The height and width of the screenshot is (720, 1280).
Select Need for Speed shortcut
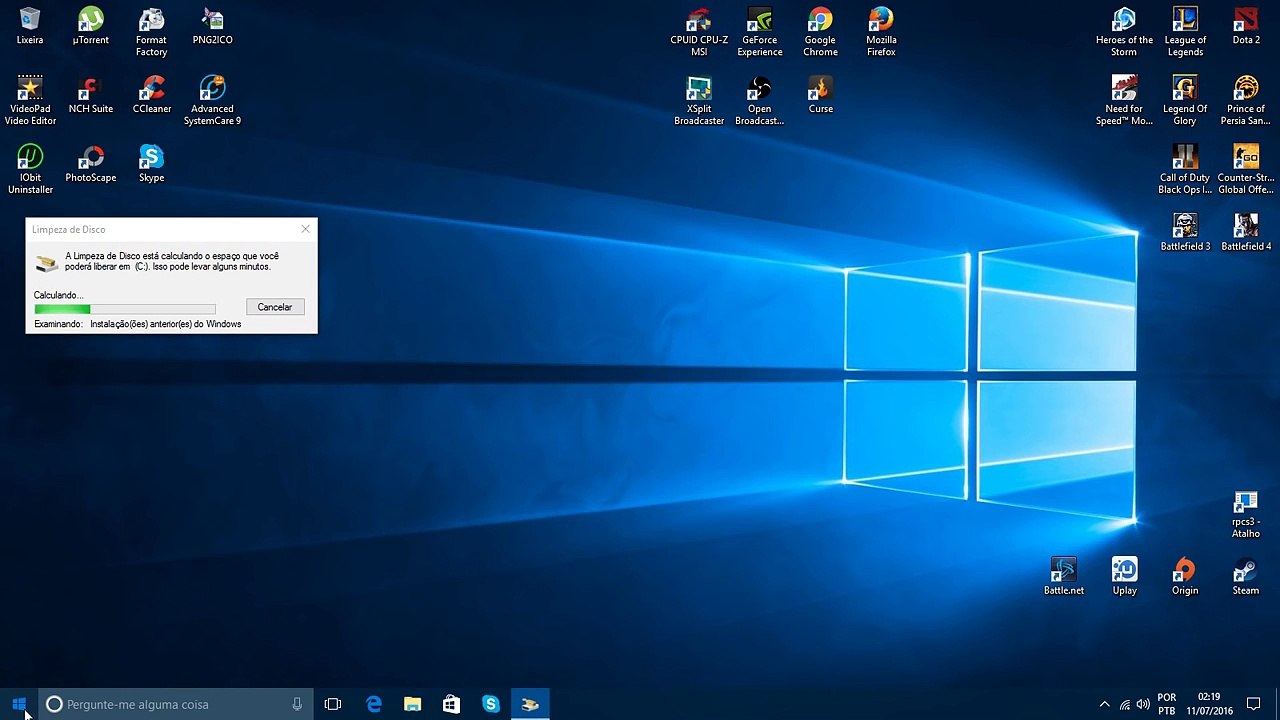(1124, 100)
